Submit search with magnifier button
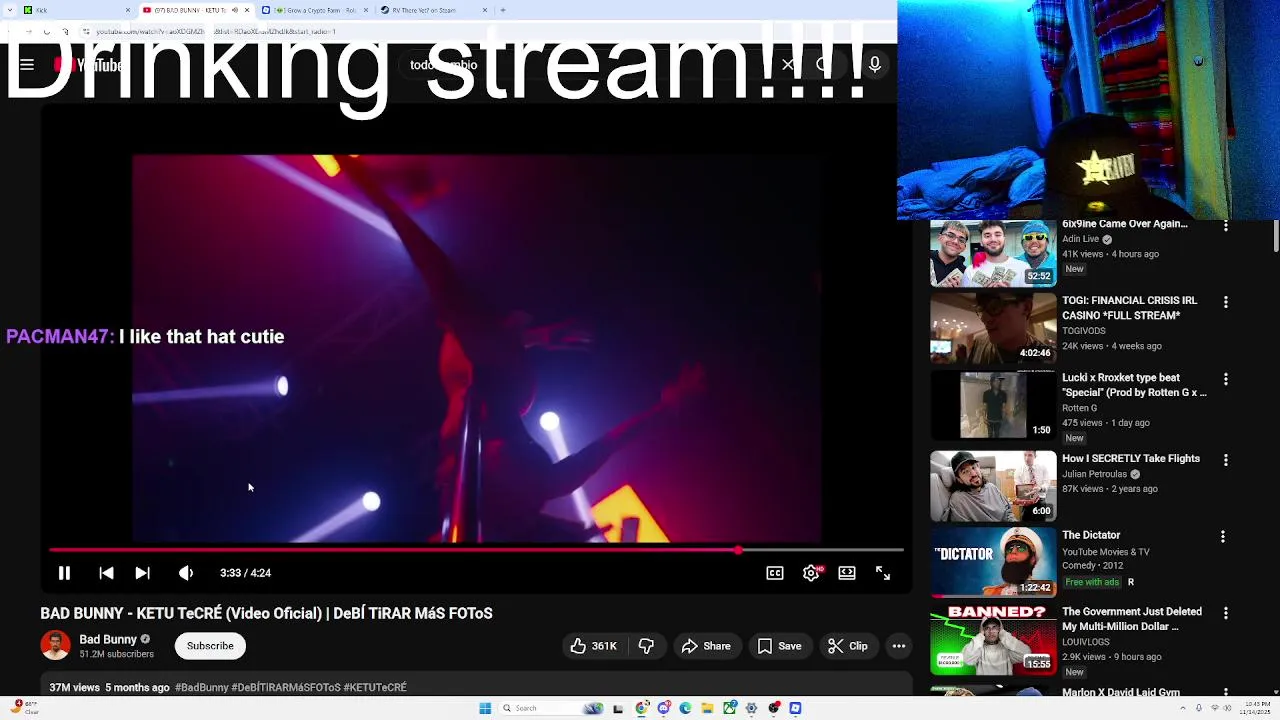Viewport: 1280px width, 720px height. (824, 65)
